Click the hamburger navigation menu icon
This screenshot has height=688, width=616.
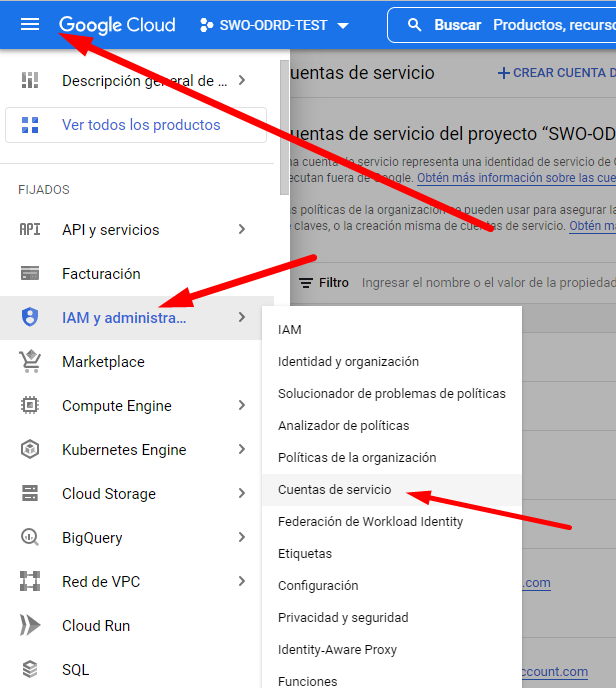(x=30, y=24)
